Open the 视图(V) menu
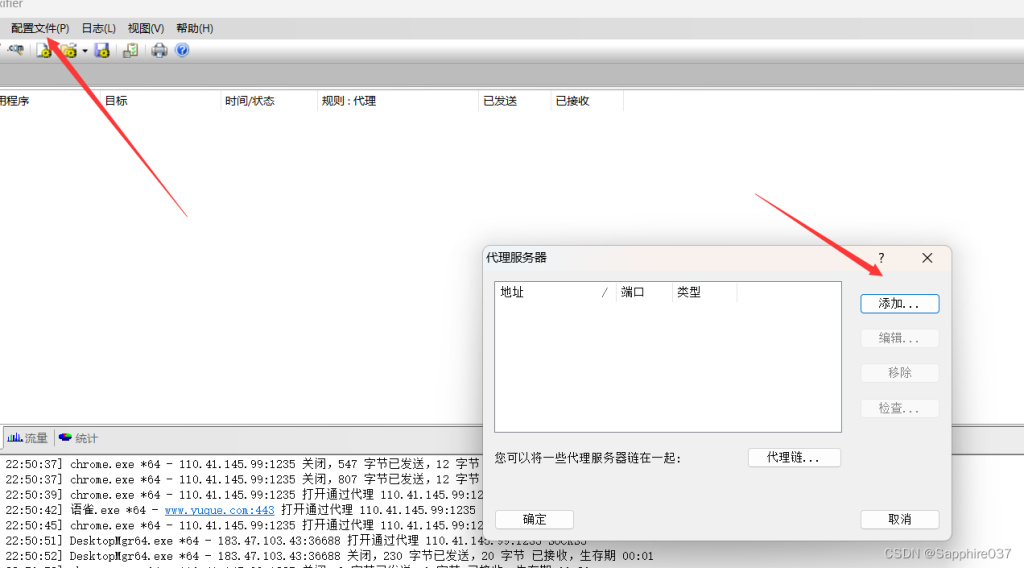This screenshot has height=568, width=1024. 146,28
